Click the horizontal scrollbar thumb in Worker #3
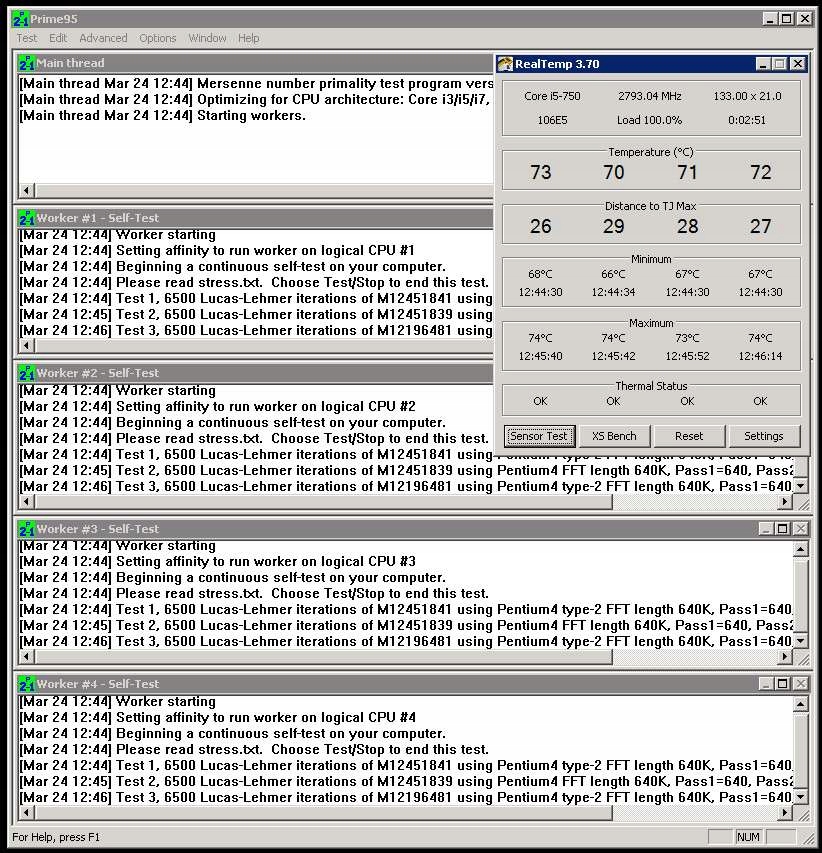The image size is (822, 853). point(323,657)
